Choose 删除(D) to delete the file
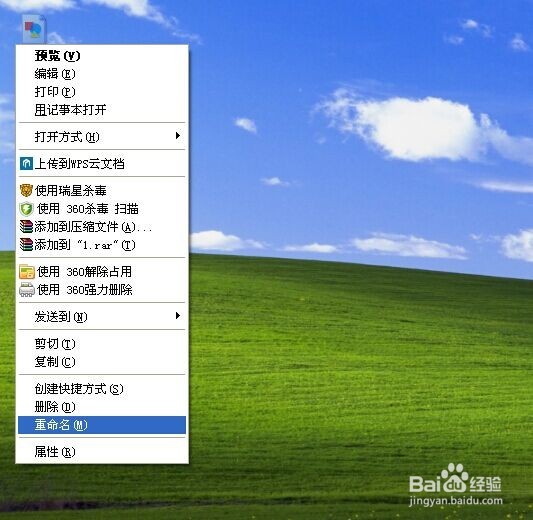Screen dimensions: 533x520 (102, 406)
